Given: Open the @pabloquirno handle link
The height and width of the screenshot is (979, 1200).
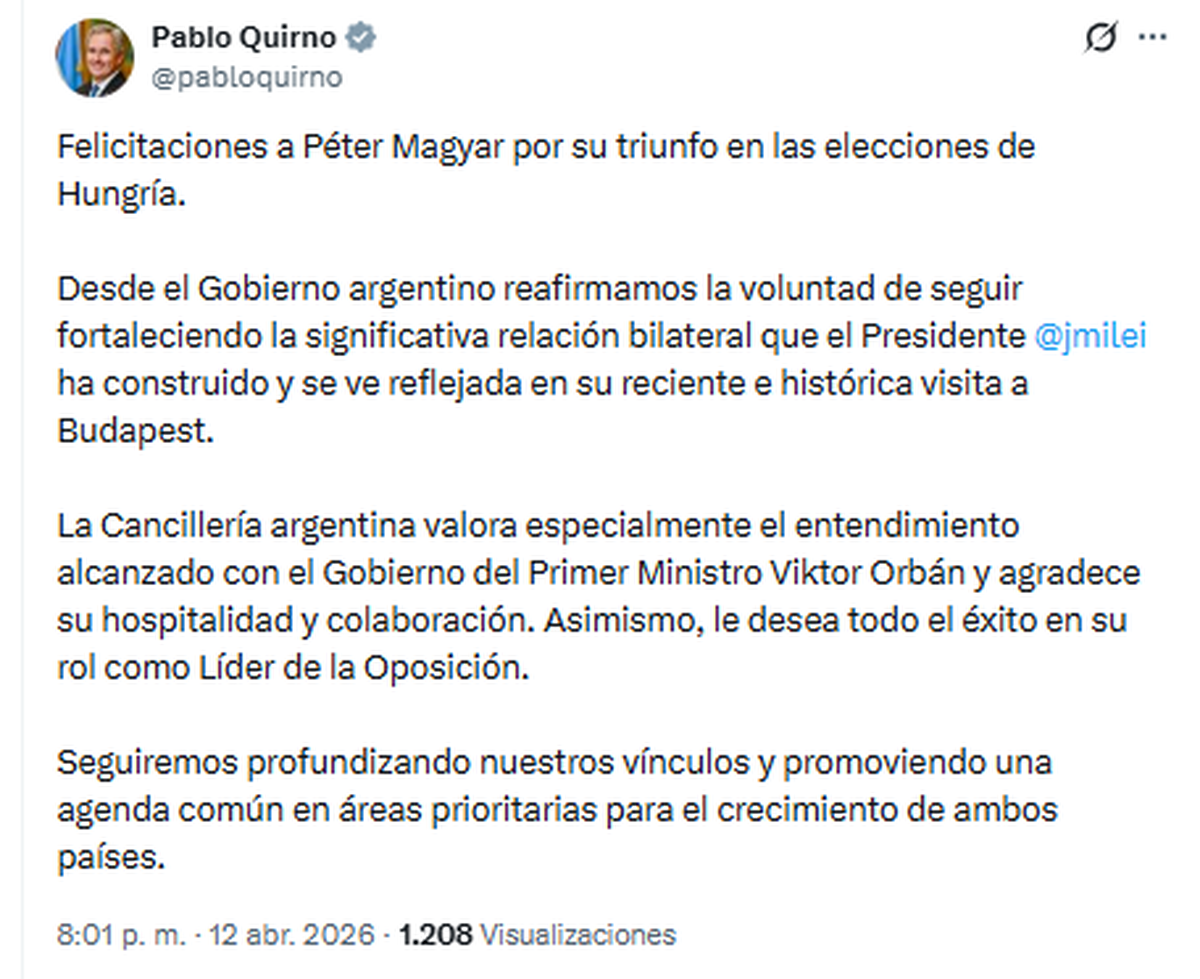Looking at the screenshot, I should pyautogui.click(x=246, y=78).
